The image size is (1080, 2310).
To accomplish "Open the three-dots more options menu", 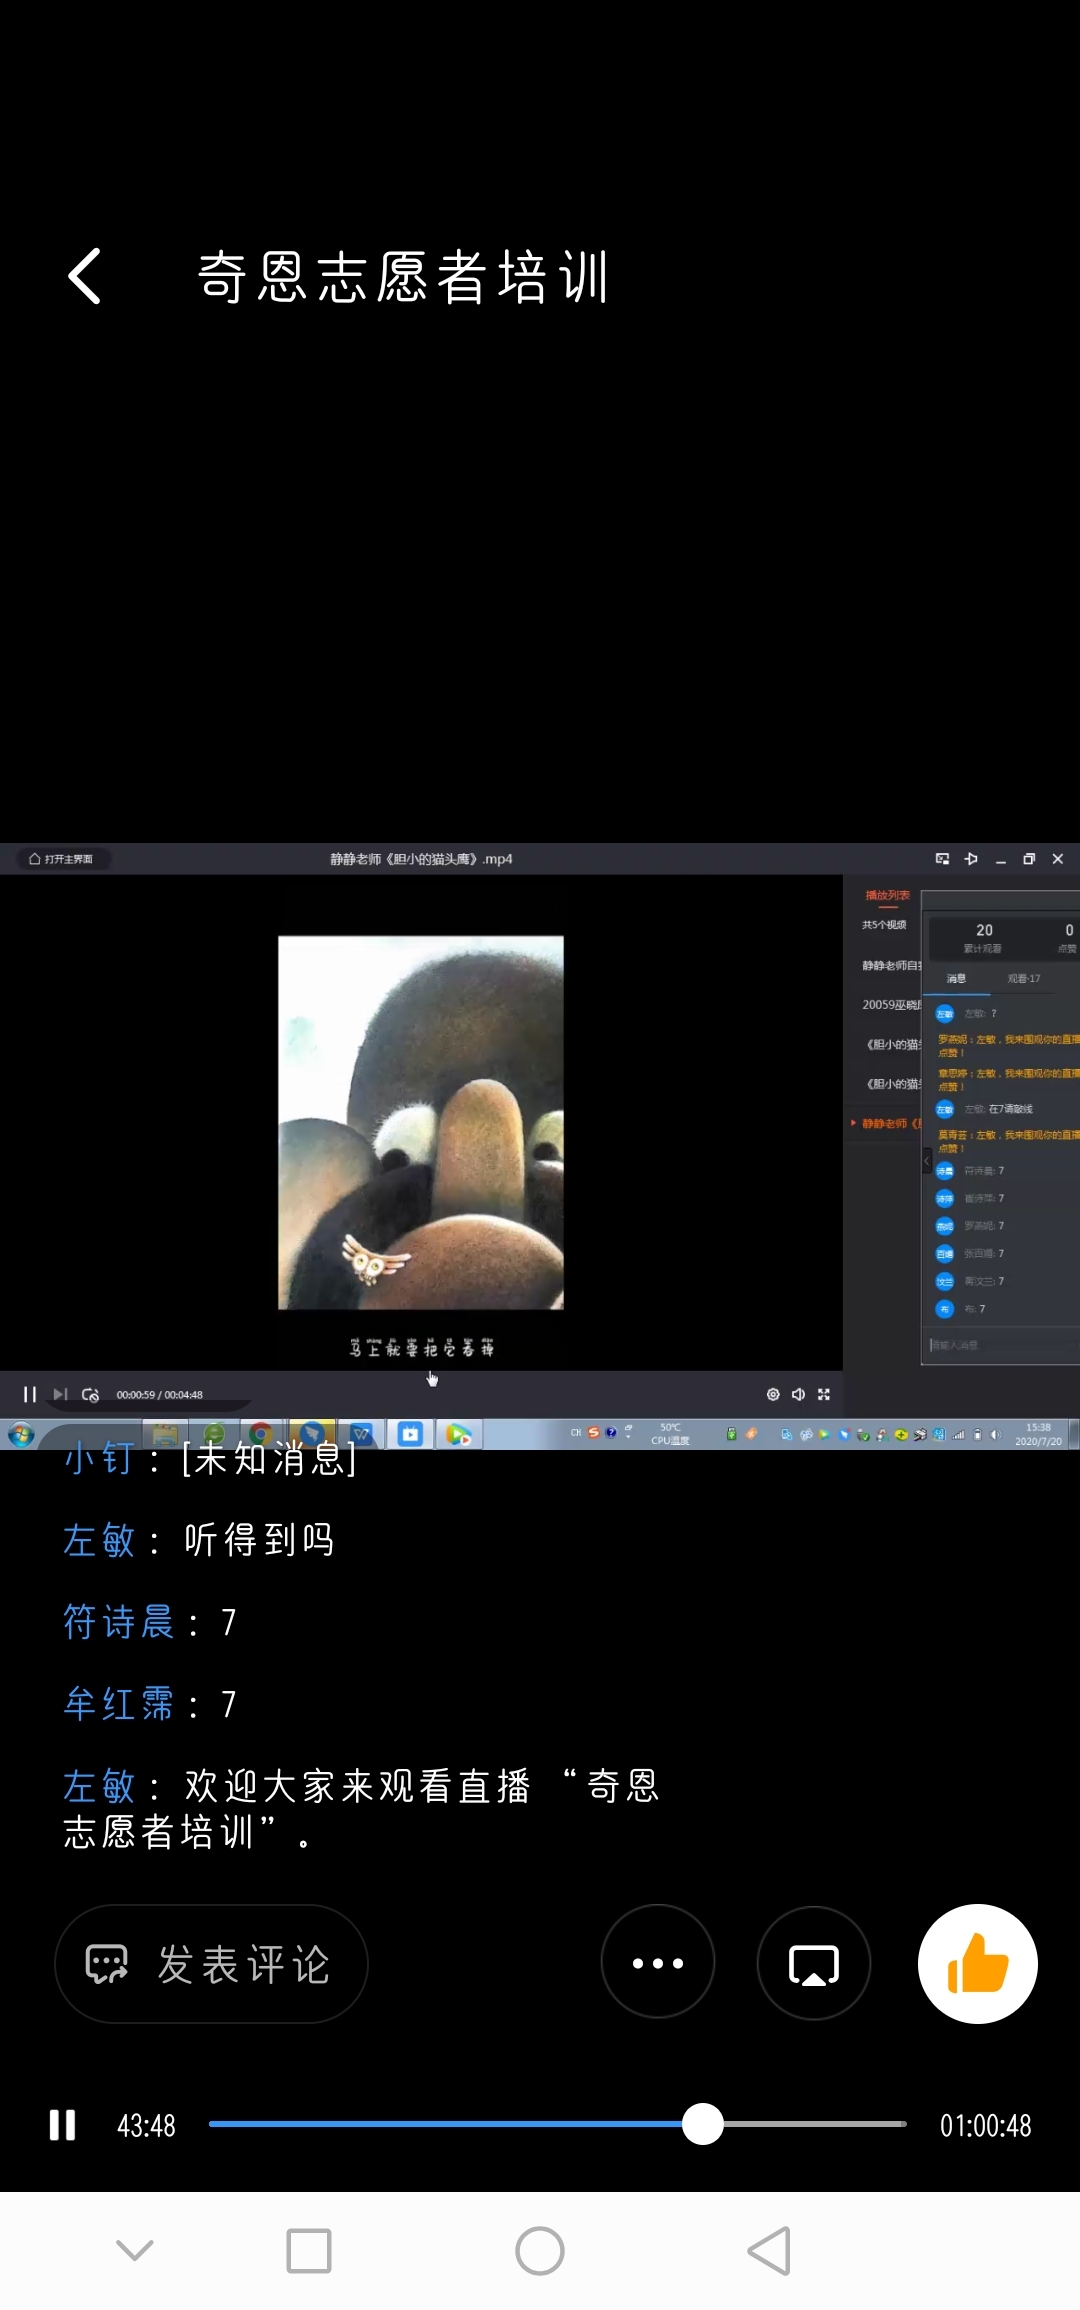I will point(658,1964).
